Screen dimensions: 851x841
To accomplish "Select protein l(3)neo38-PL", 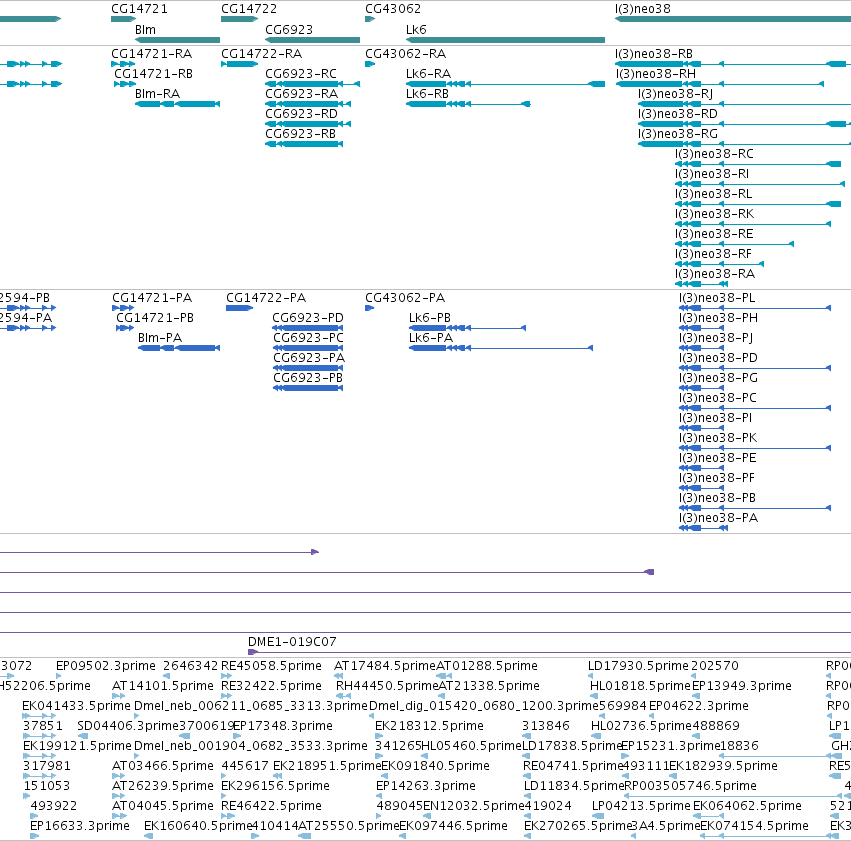I will click(717, 298).
